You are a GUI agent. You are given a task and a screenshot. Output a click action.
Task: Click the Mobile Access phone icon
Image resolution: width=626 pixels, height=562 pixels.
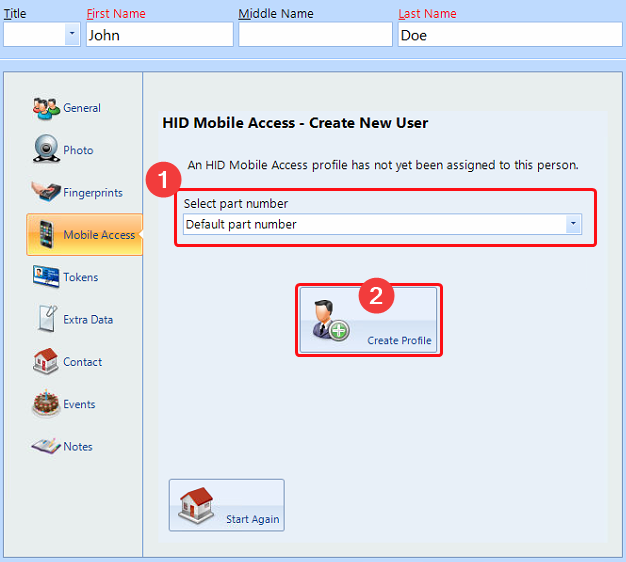pos(46,235)
